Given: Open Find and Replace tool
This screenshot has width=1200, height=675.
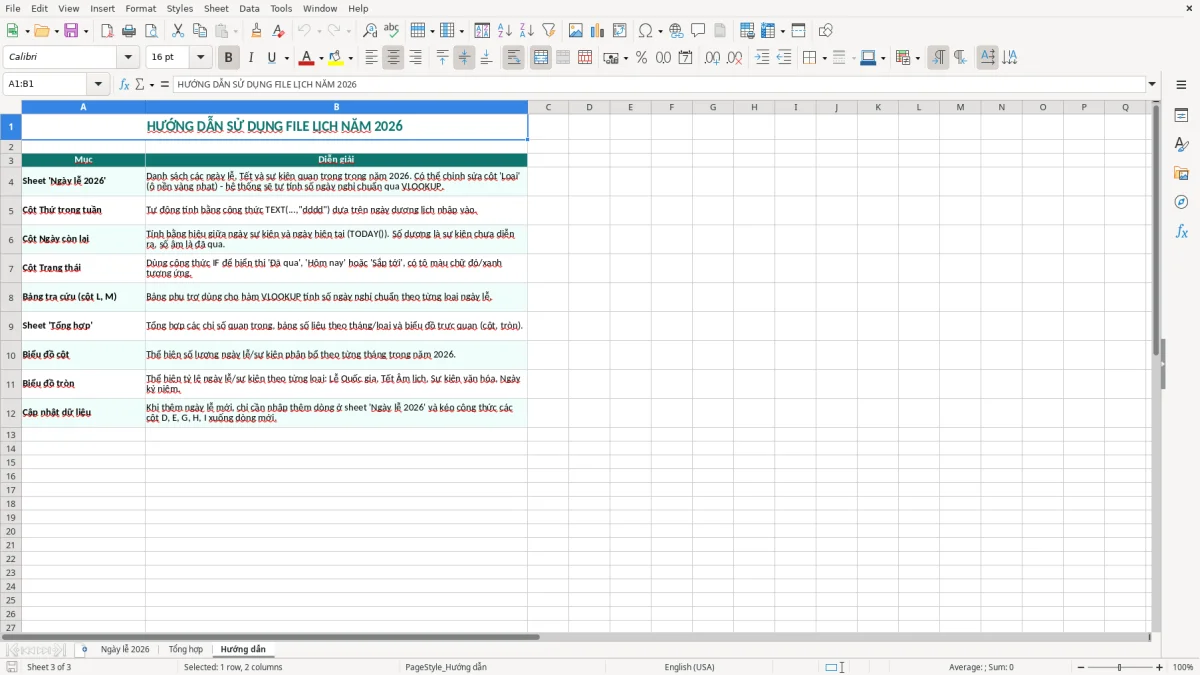Looking at the screenshot, I should [370, 30].
